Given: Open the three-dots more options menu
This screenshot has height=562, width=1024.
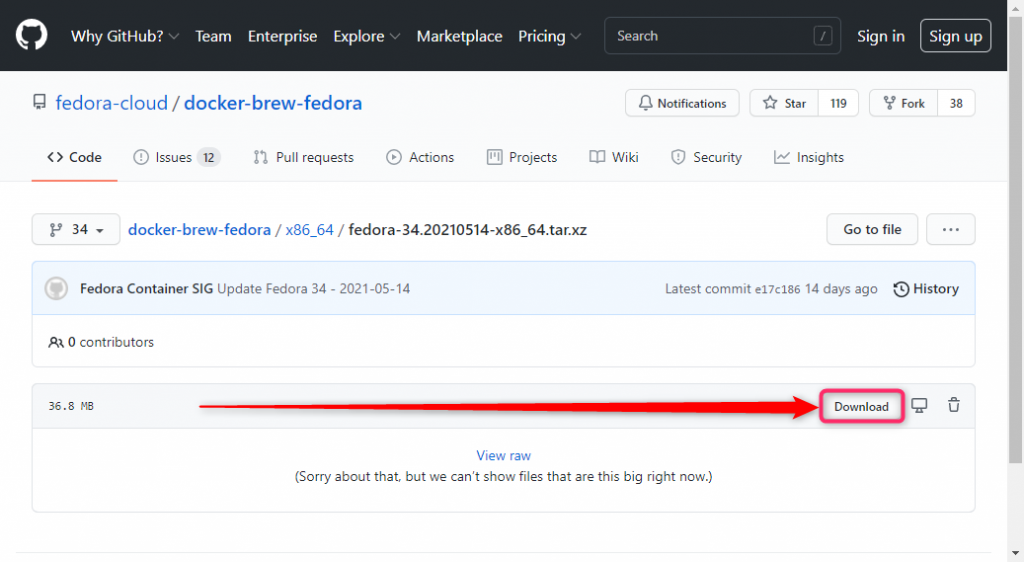Looking at the screenshot, I should pos(951,229).
